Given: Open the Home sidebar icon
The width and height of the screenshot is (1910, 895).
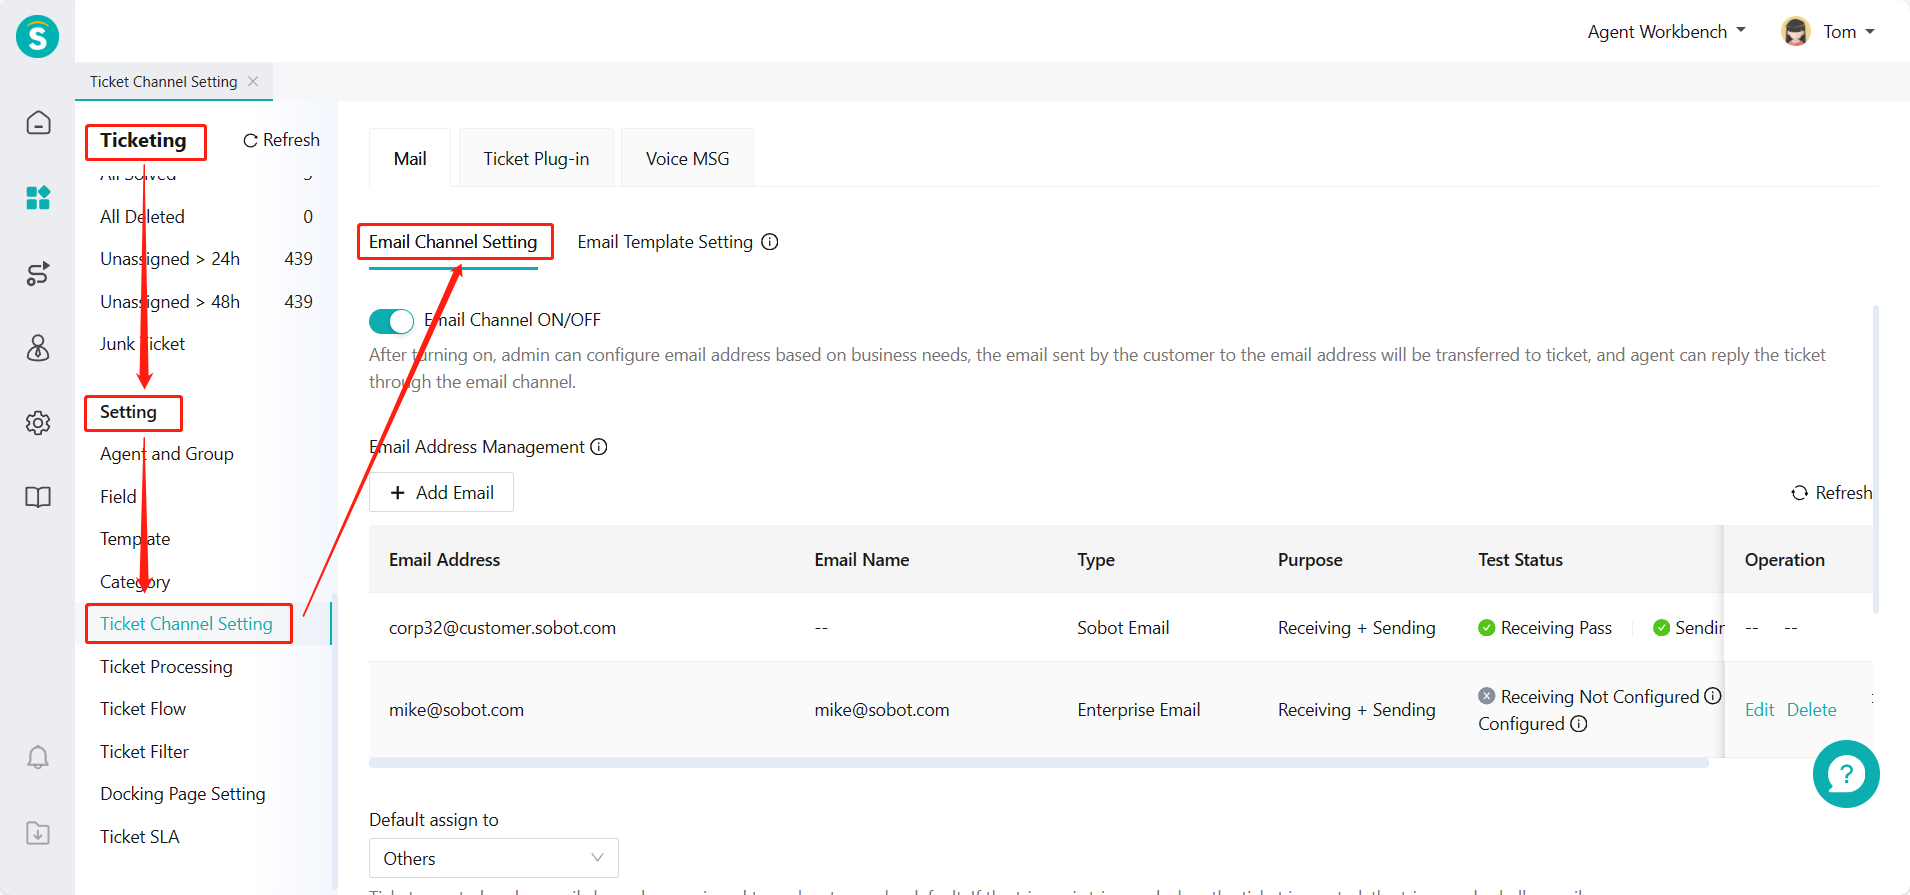Looking at the screenshot, I should (x=38, y=123).
